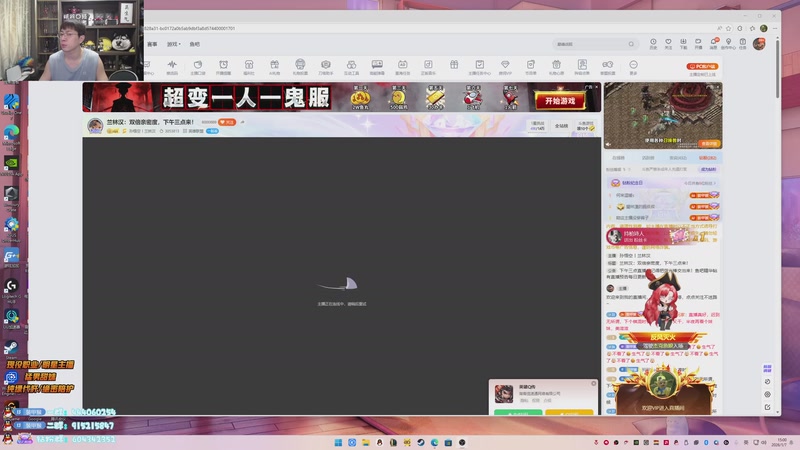
Task: Click the 兰林汉 stream title text
Action: pyautogui.click(x=150, y=122)
